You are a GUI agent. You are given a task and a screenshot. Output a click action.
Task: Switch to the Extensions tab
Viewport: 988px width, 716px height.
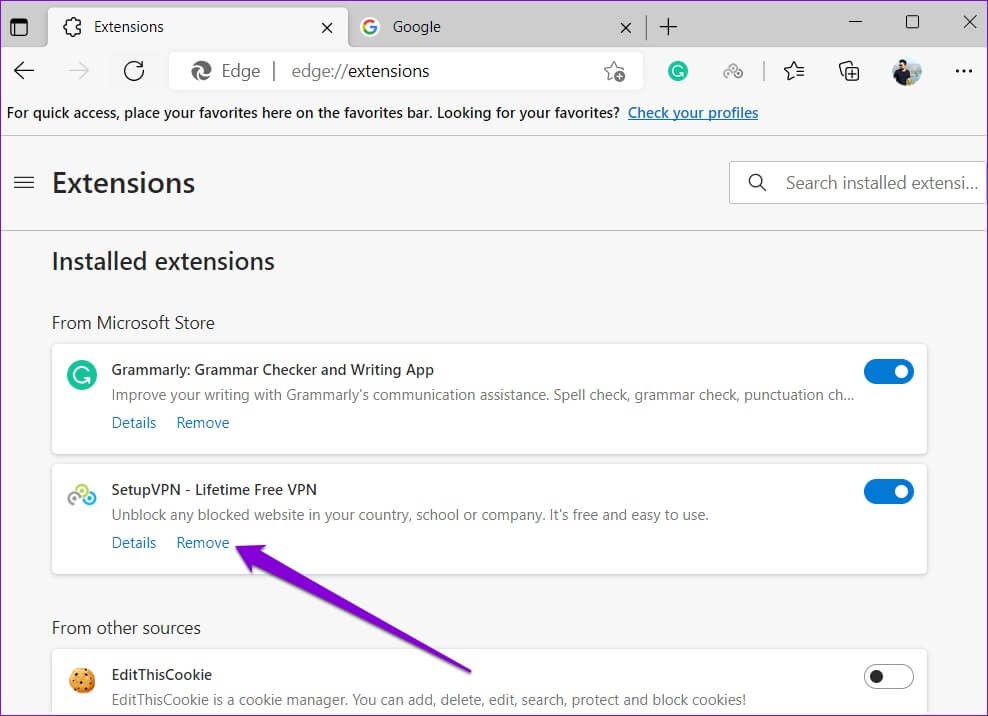click(197, 27)
